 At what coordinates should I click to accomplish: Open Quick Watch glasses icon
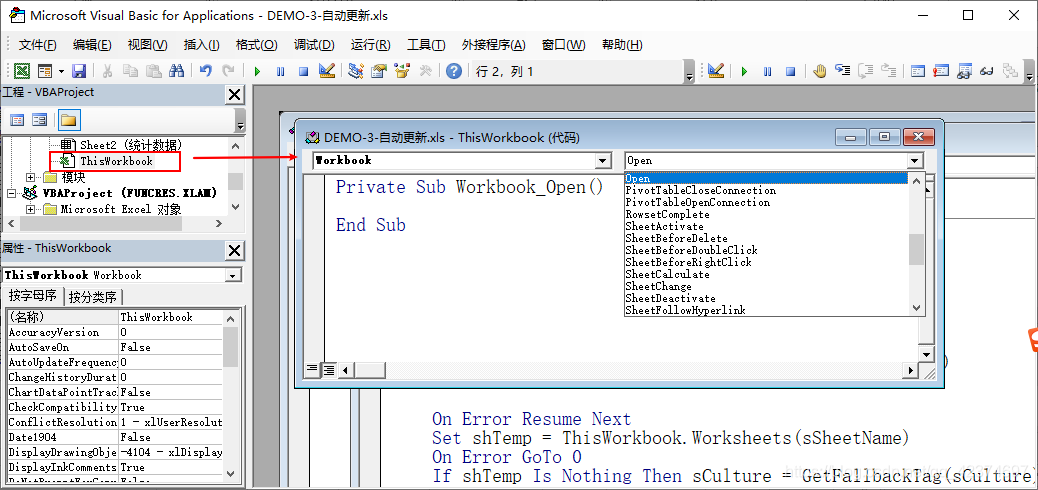(x=986, y=72)
